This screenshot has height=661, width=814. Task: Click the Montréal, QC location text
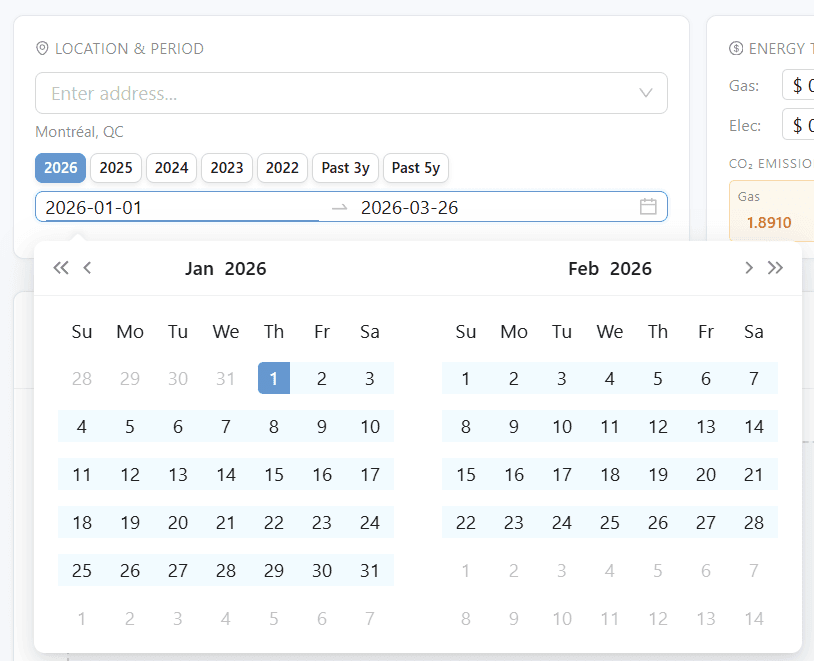pos(79,132)
